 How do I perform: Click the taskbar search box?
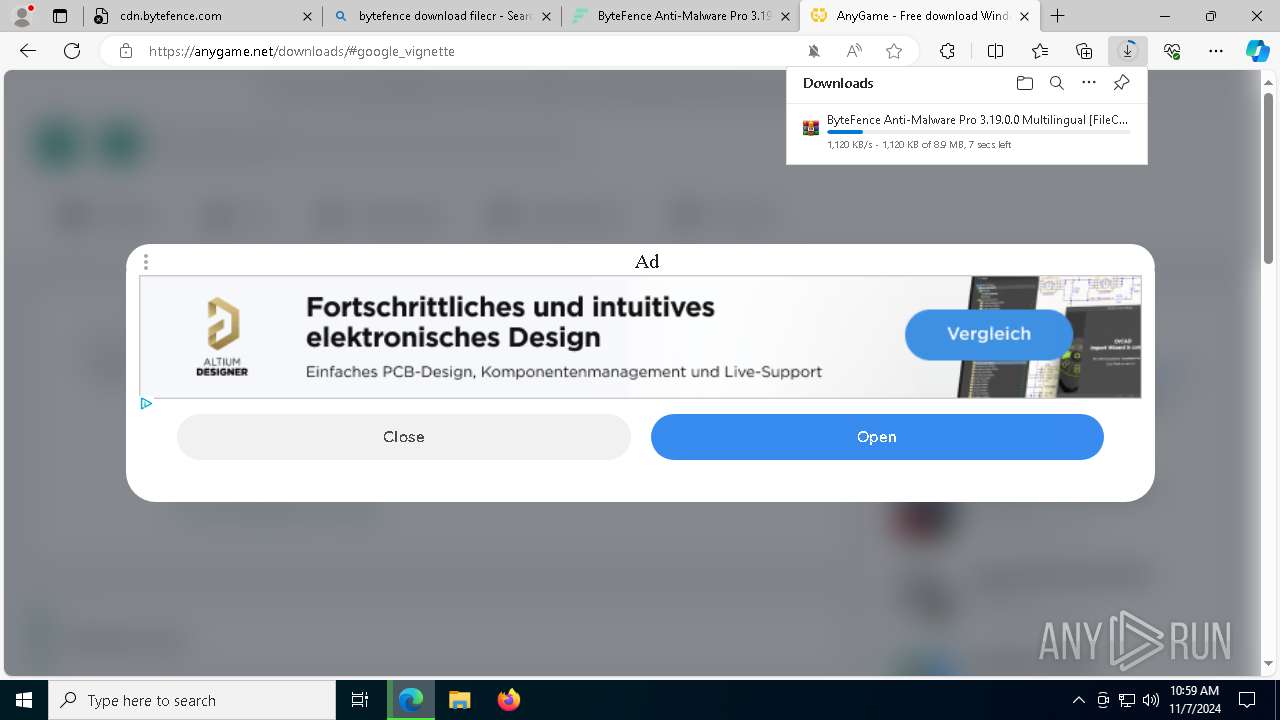(192, 700)
